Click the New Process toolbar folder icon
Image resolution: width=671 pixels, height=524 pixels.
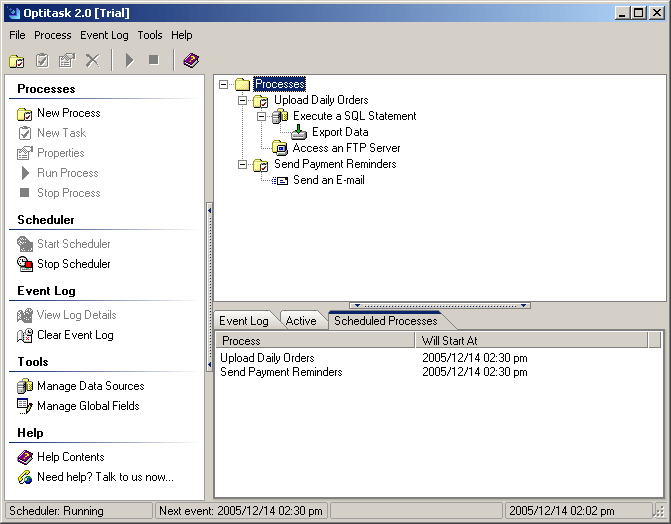17,61
